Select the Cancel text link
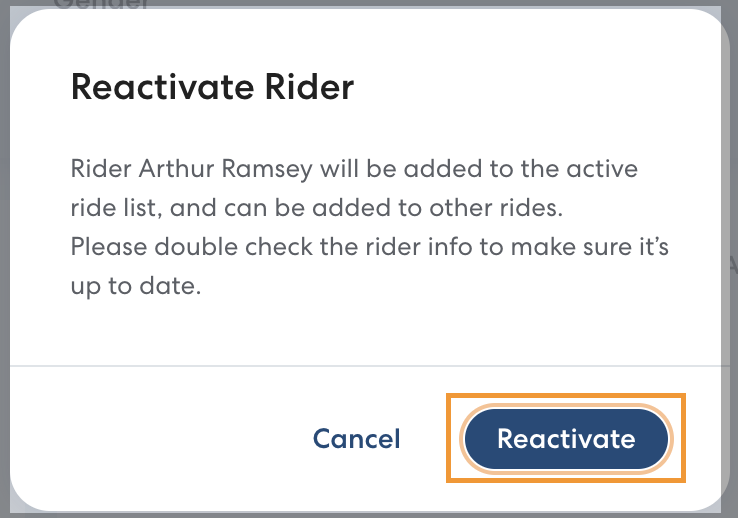Image resolution: width=738 pixels, height=518 pixels. pos(356,438)
